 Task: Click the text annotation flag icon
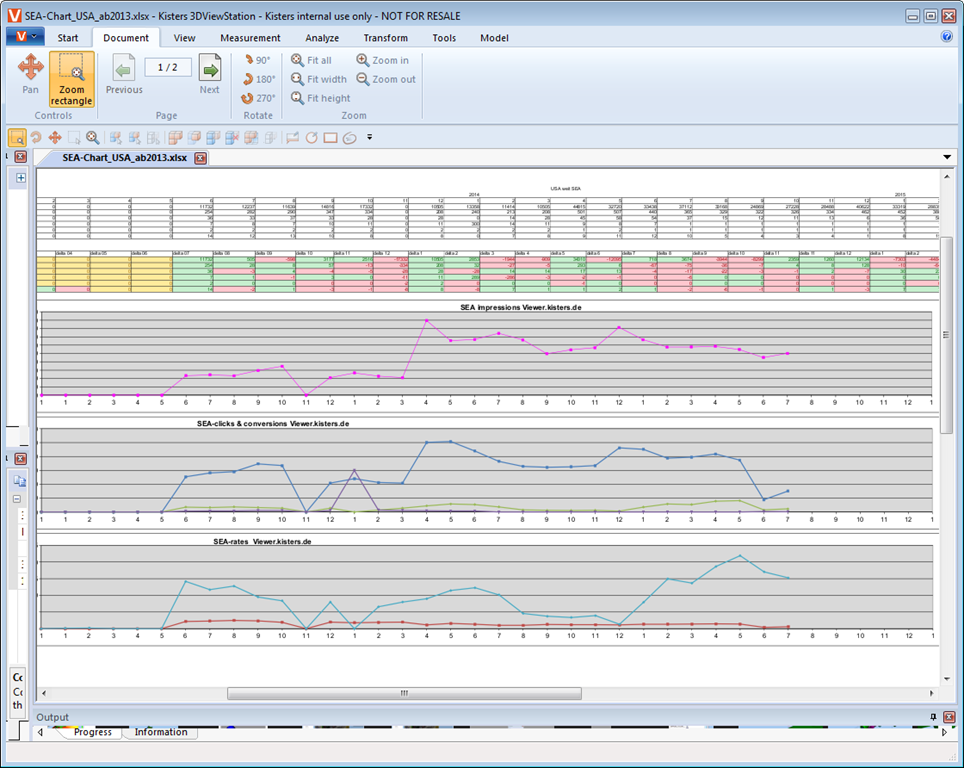click(x=293, y=138)
